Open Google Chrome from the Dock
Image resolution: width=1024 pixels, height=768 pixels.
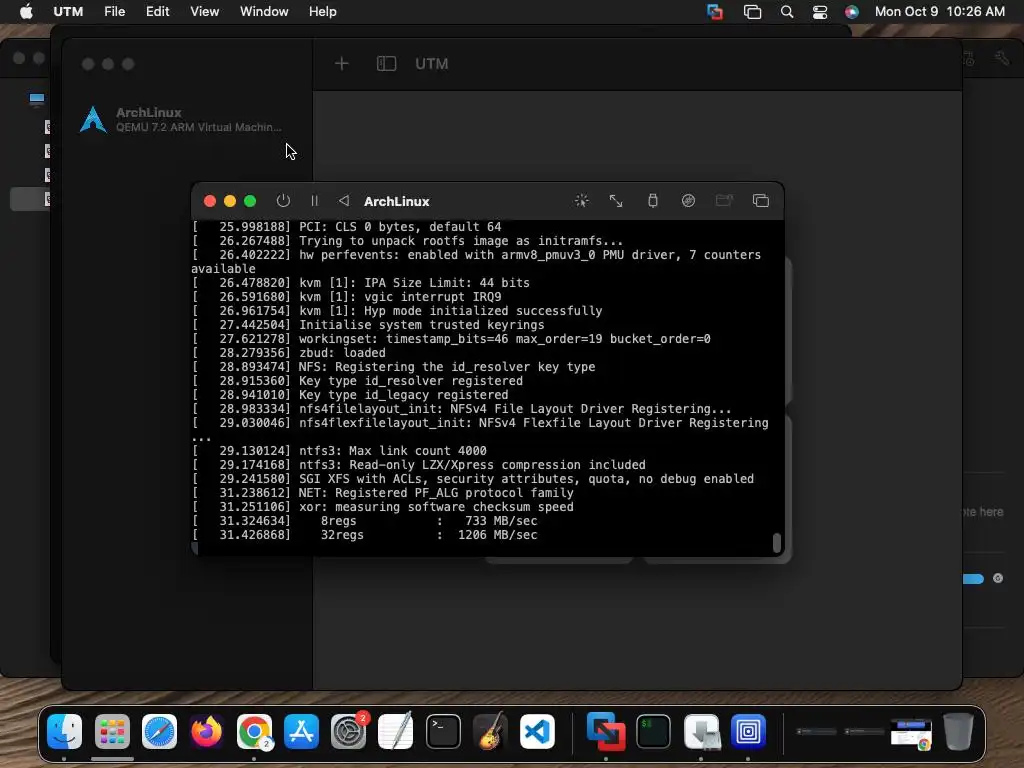coord(254,731)
